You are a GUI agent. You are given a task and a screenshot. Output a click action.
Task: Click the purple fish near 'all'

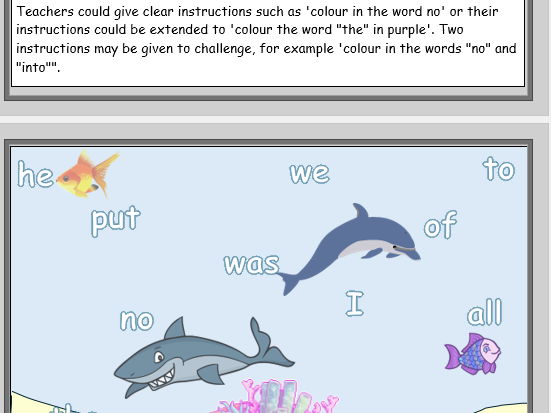tap(473, 354)
